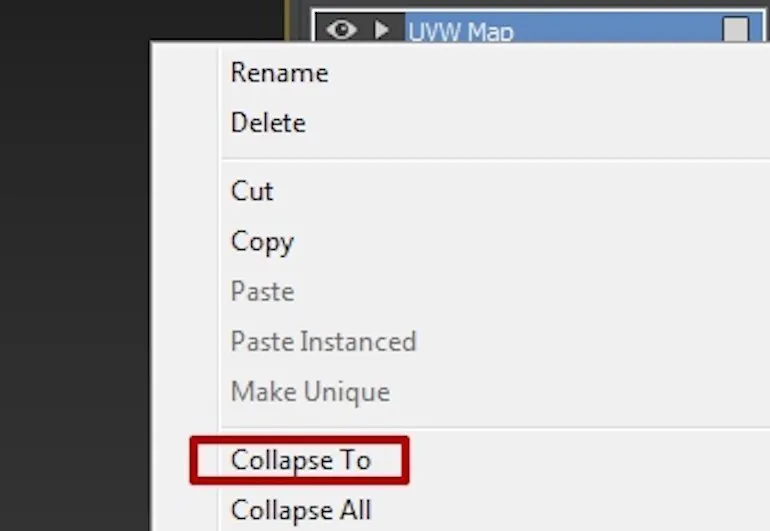Screen dimensions: 770x531
Task: Choose Collapse All from the menu
Action: (301, 510)
